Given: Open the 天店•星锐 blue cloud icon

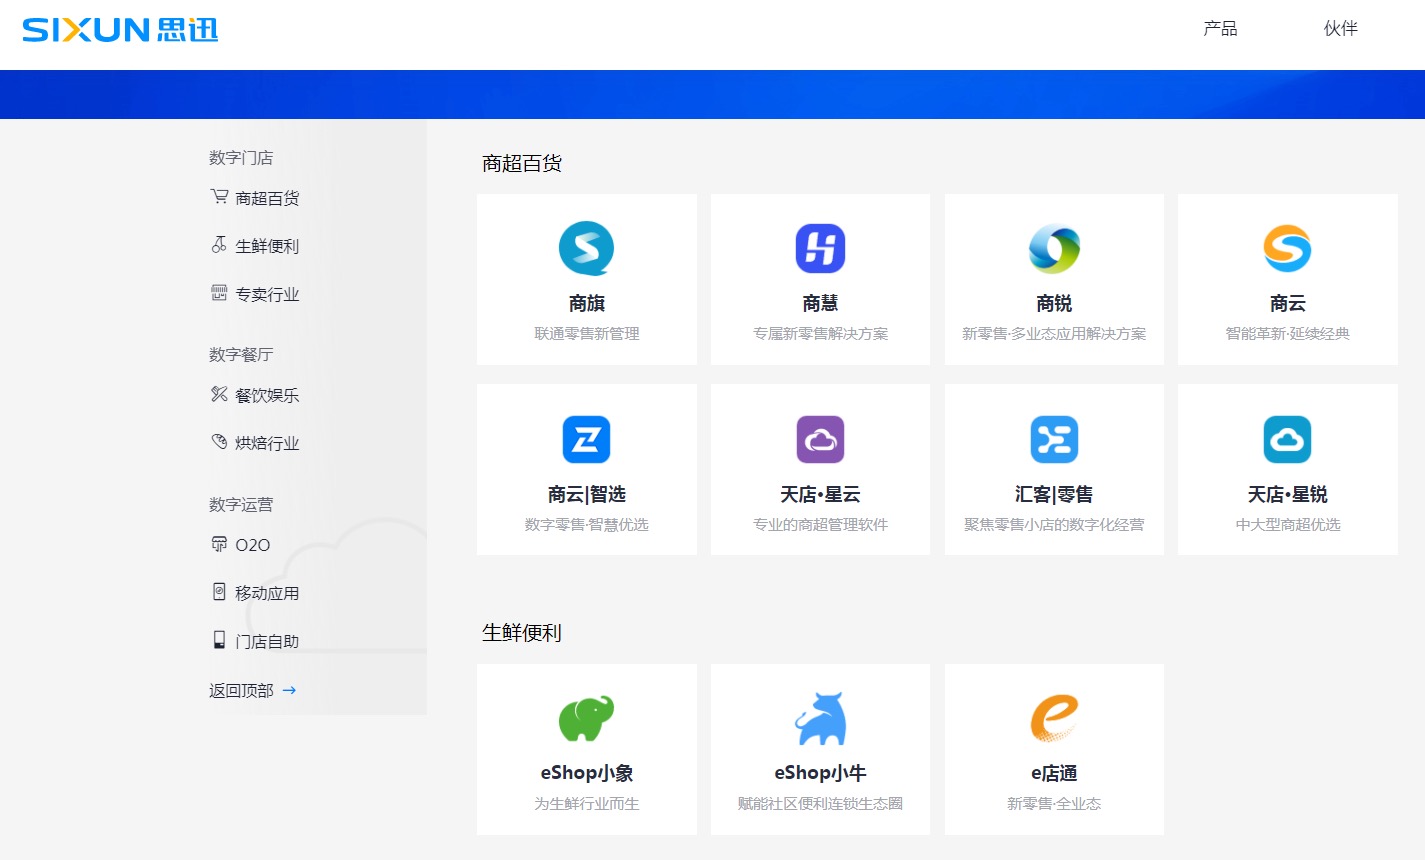Looking at the screenshot, I should [x=1287, y=439].
